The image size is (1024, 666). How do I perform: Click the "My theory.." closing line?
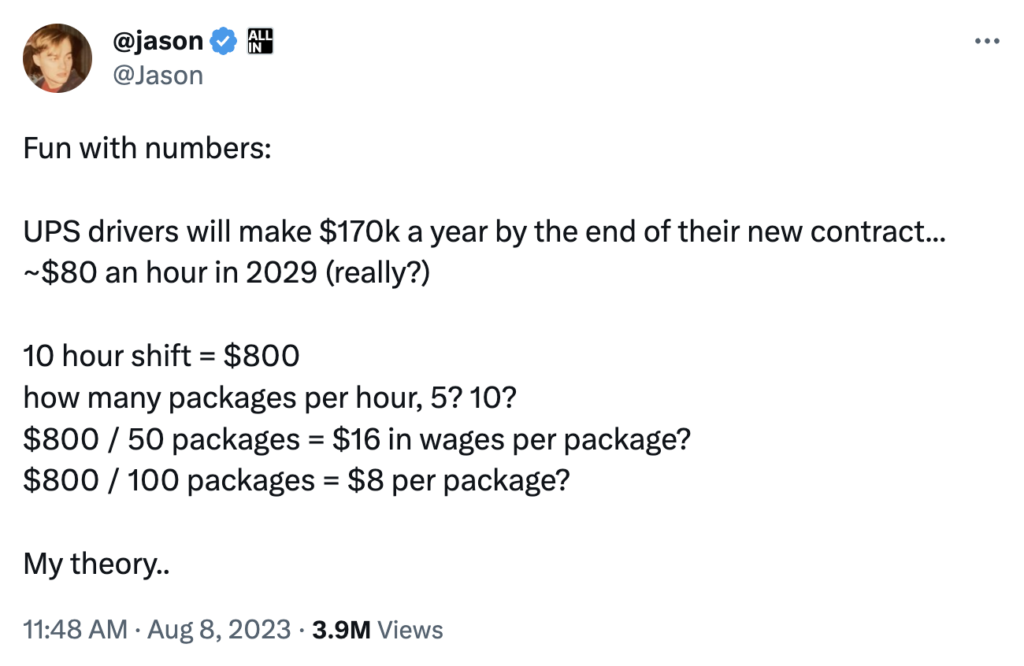coord(97,564)
